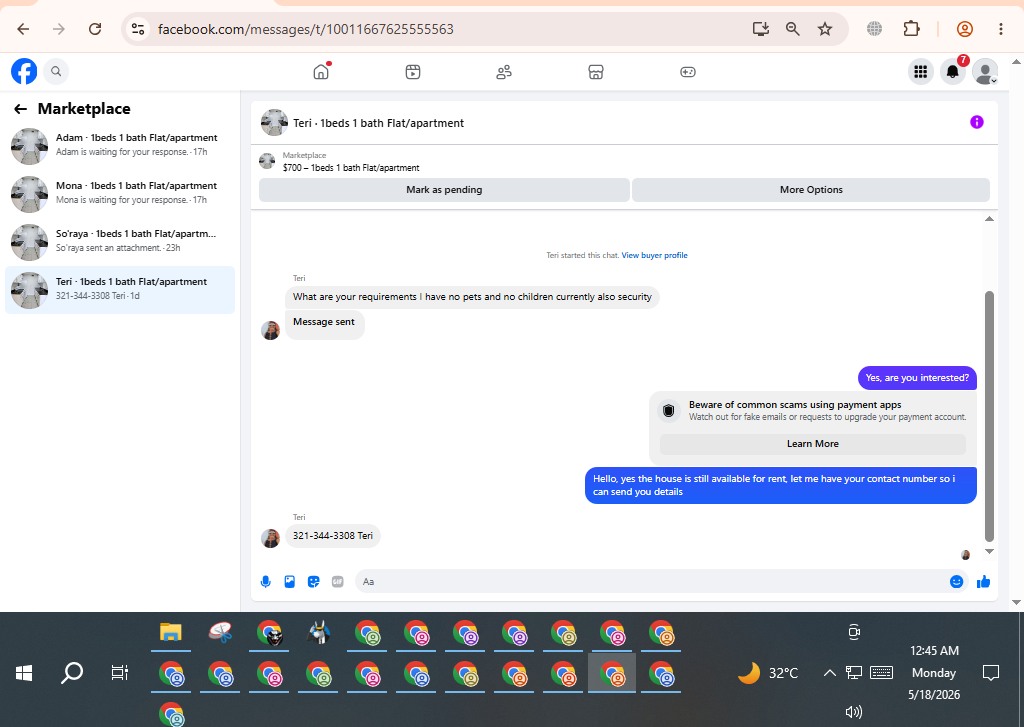Click the volume speaker icon in tray
This screenshot has width=1024, height=727.
click(x=854, y=712)
